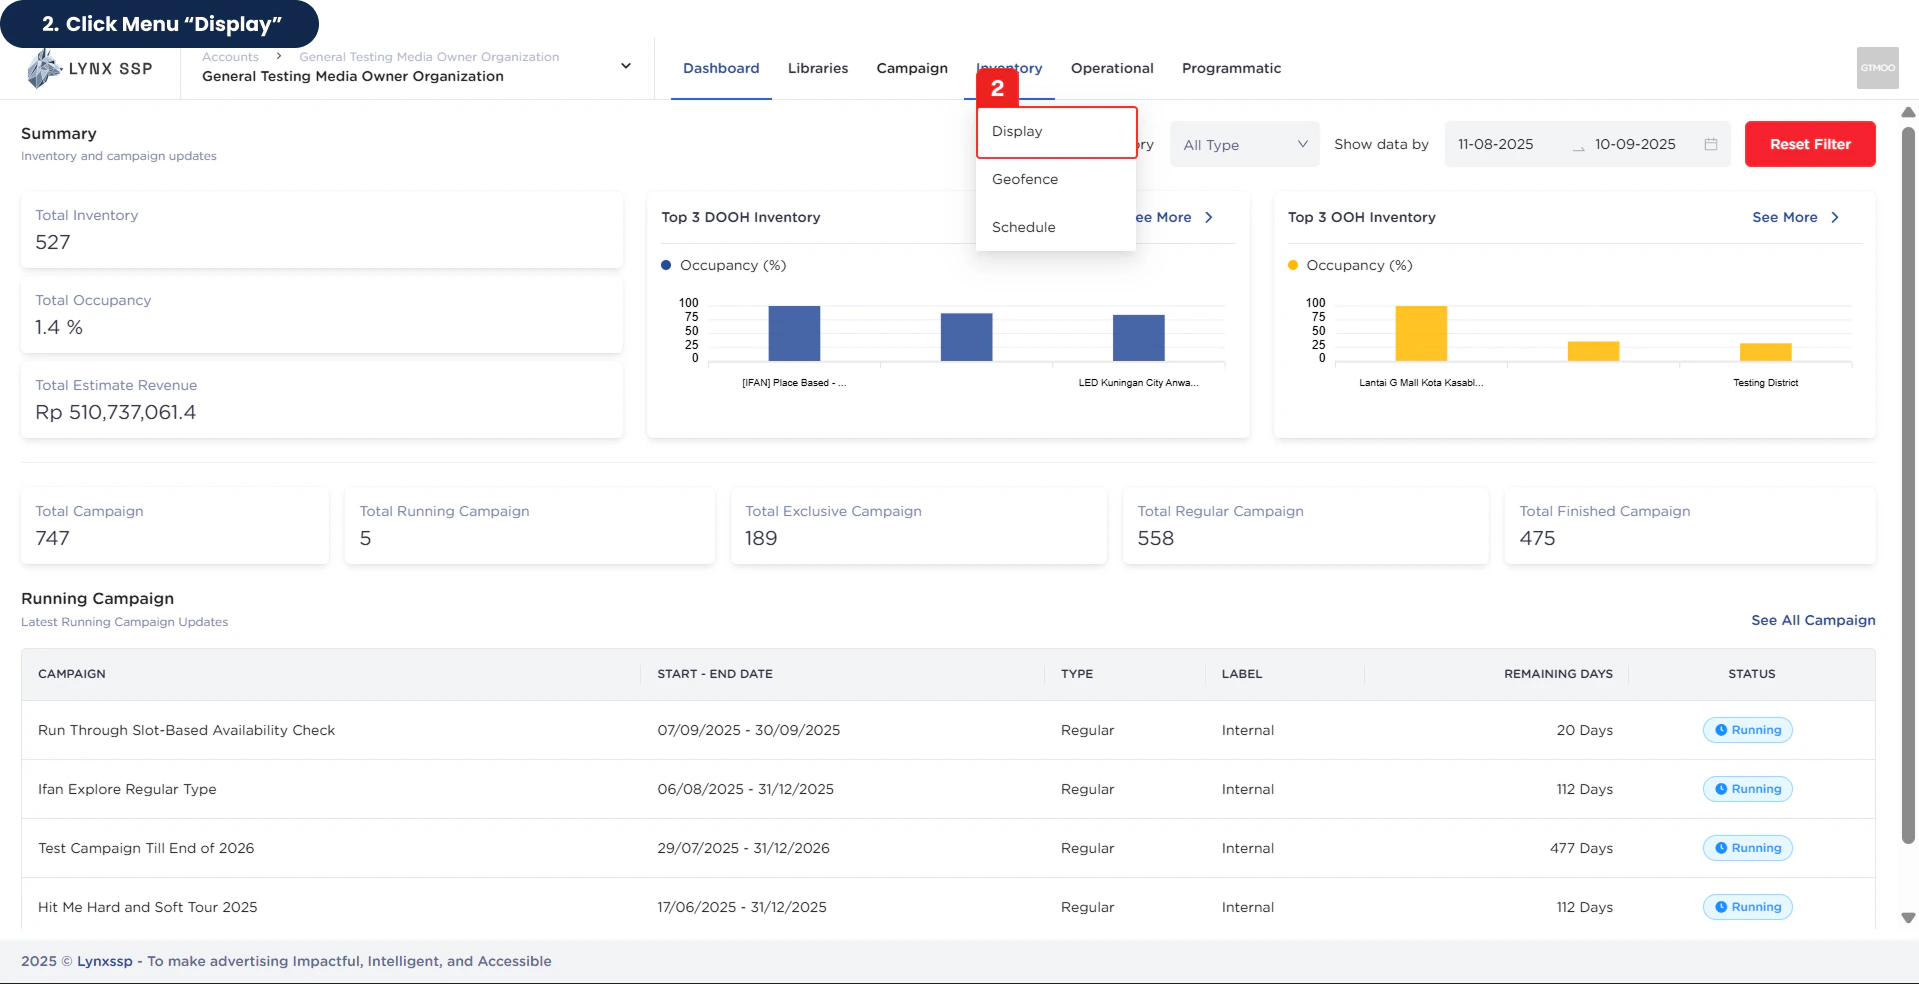The width and height of the screenshot is (1919, 984).
Task: Select "Display" from the Inventory menu
Action: click(1016, 131)
